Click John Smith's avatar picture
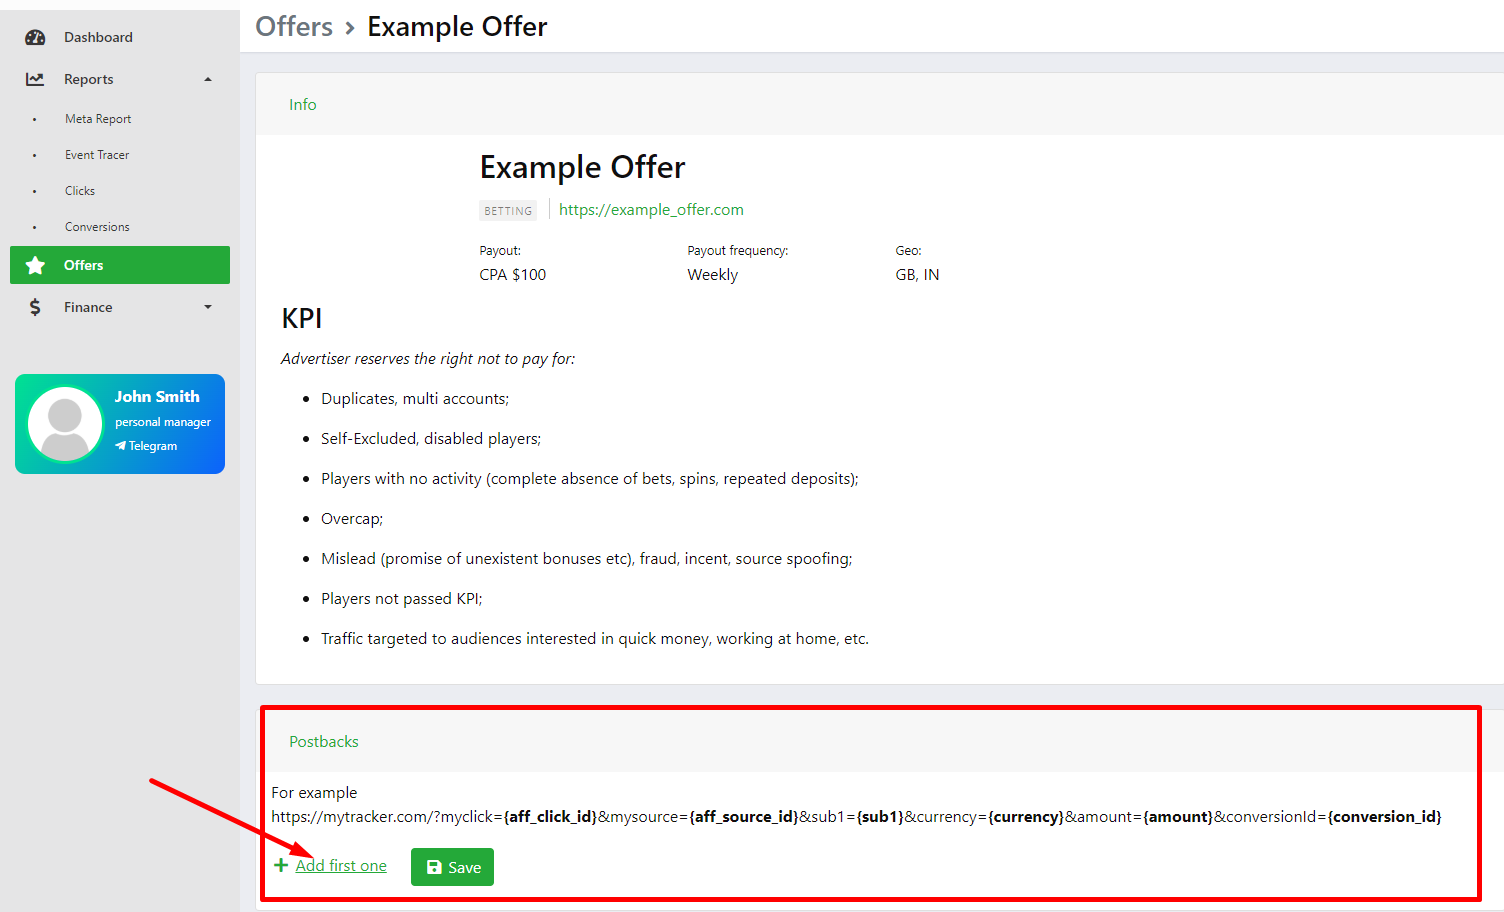1504x912 pixels. 66,424
